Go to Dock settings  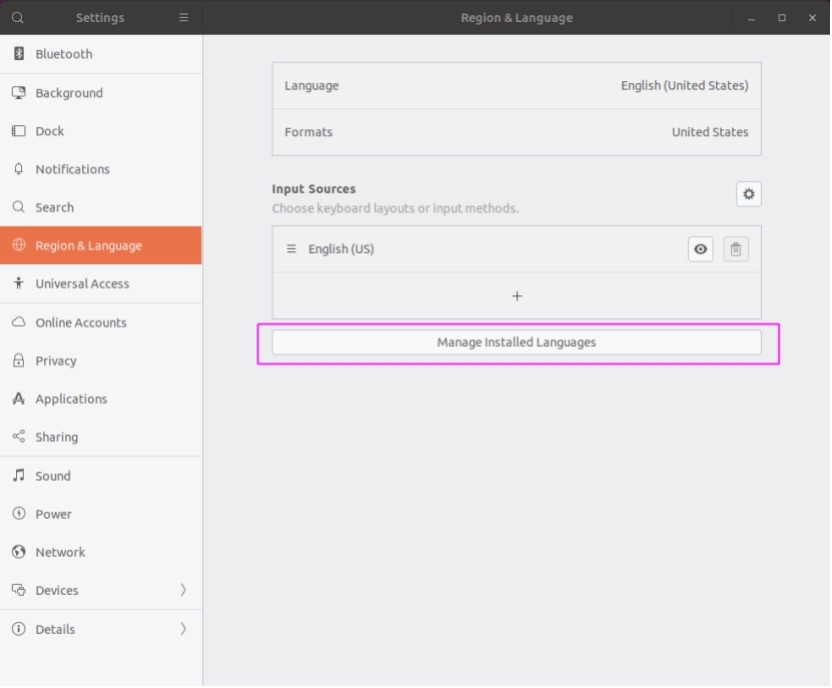pos(101,131)
